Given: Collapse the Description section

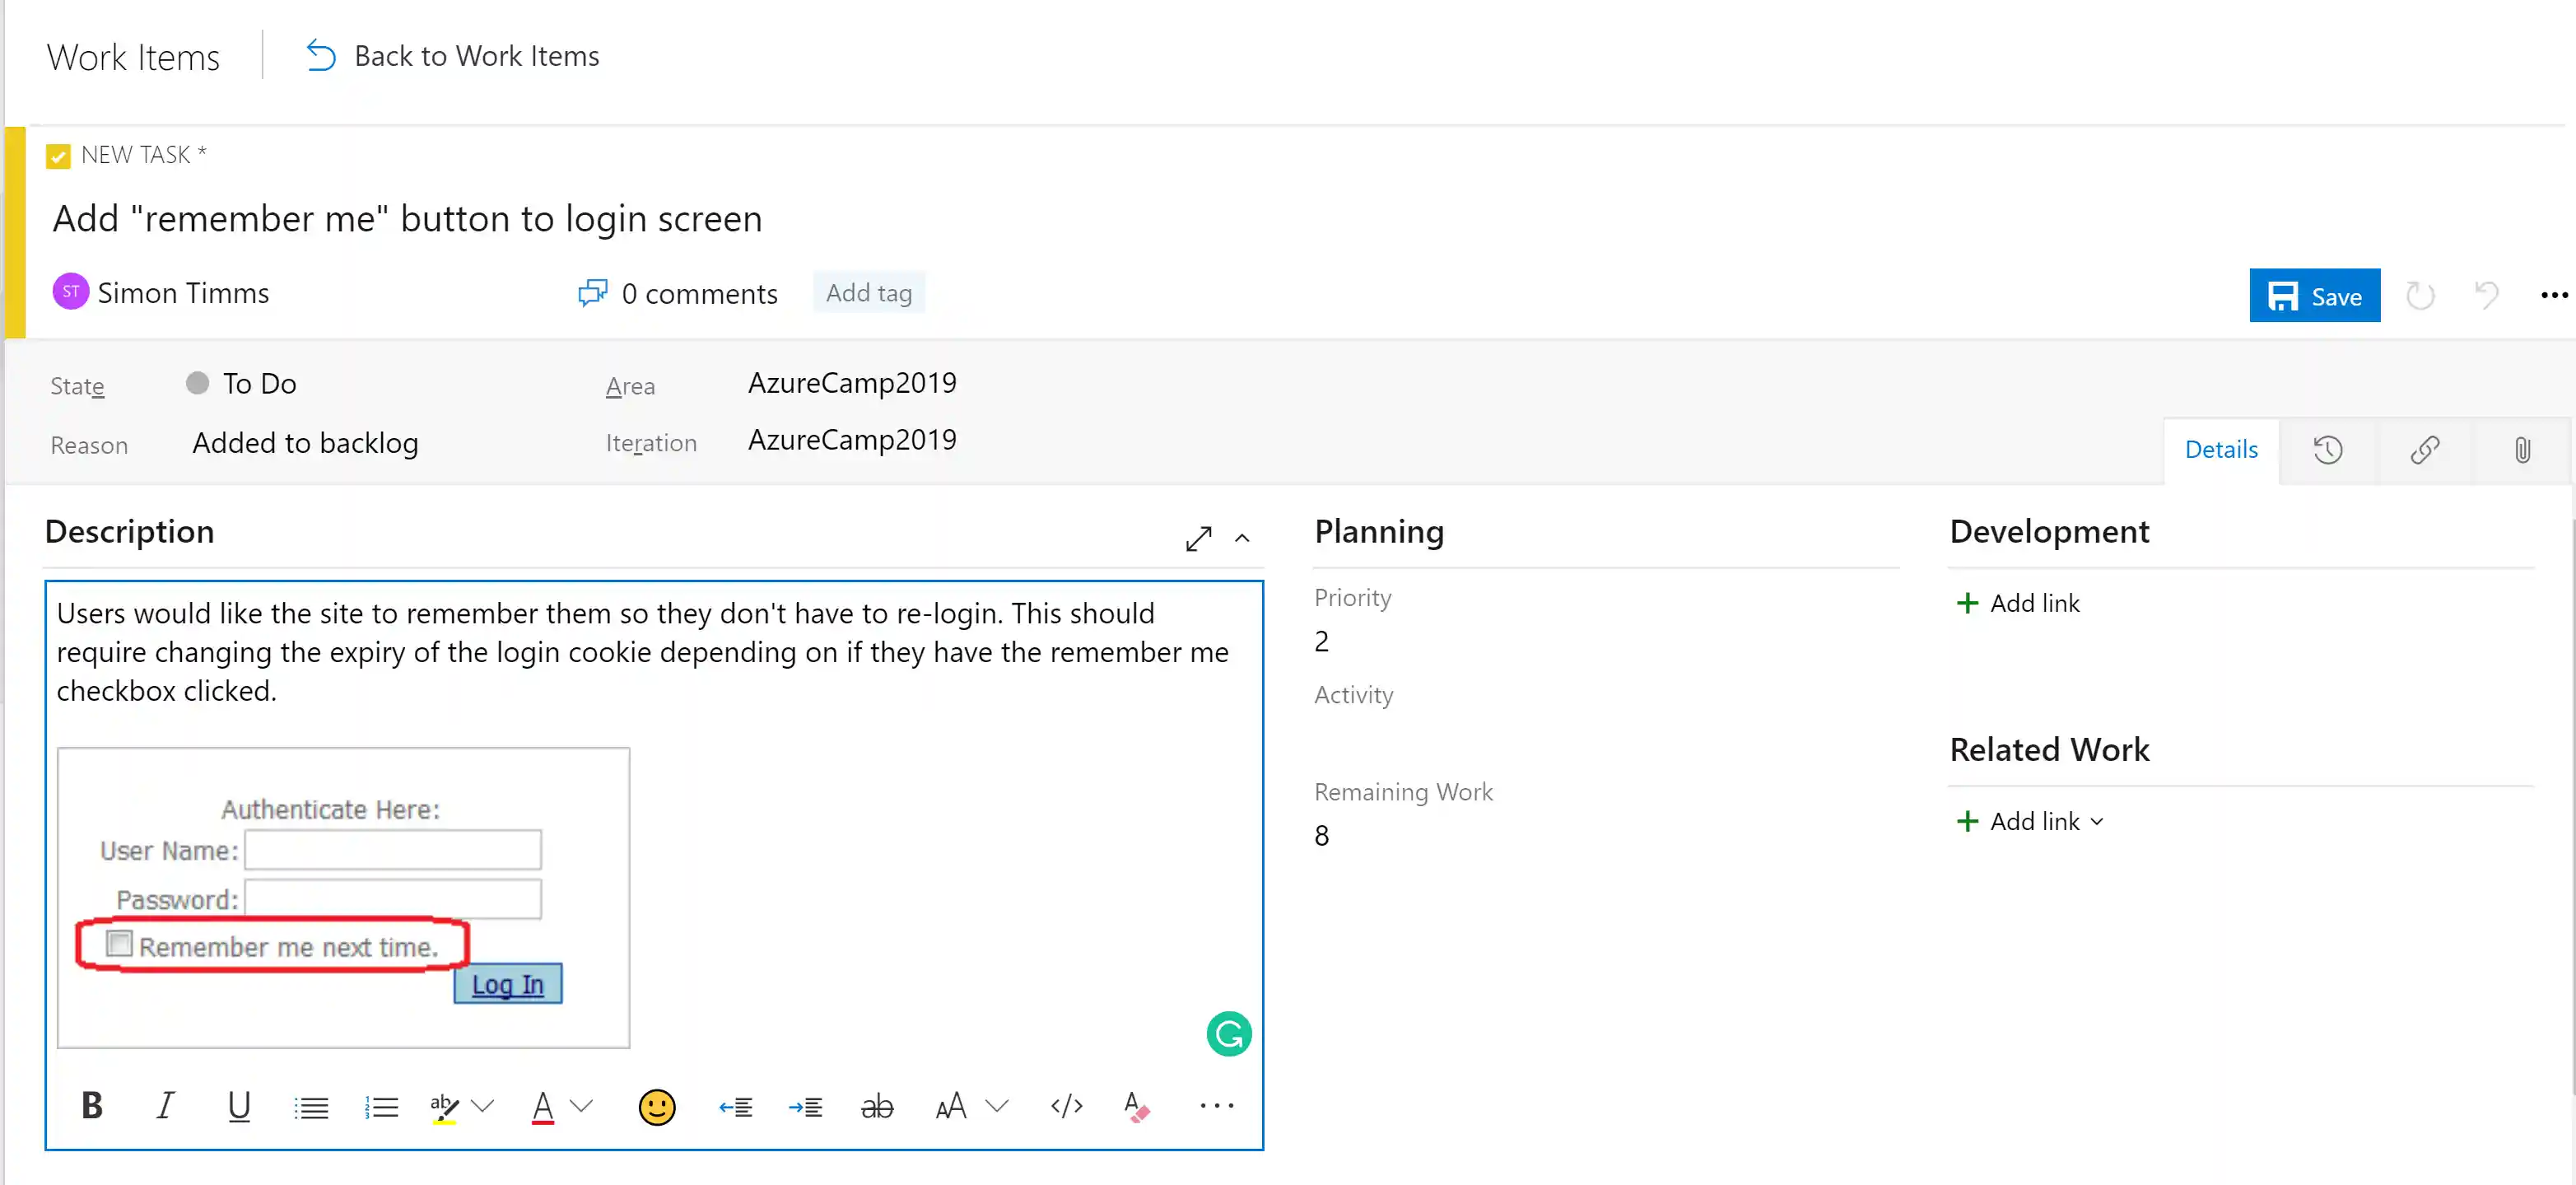Looking at the screenshot, I should pyautogui.click(x=1242, y=538).
